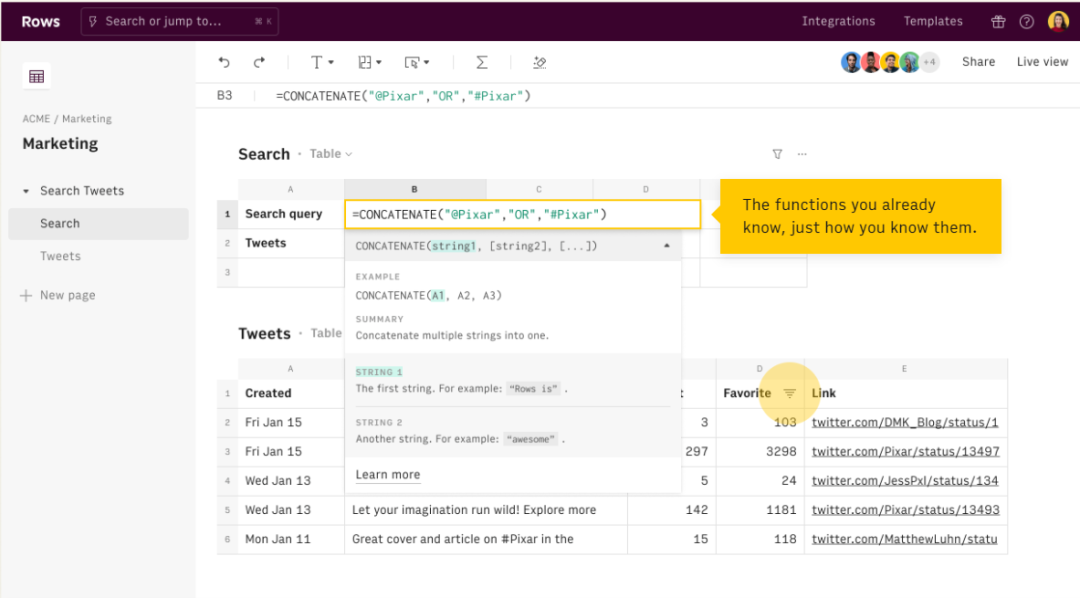Click the Search or jump to field
The height and width of the screenshot is (598, 1080).
180,21
